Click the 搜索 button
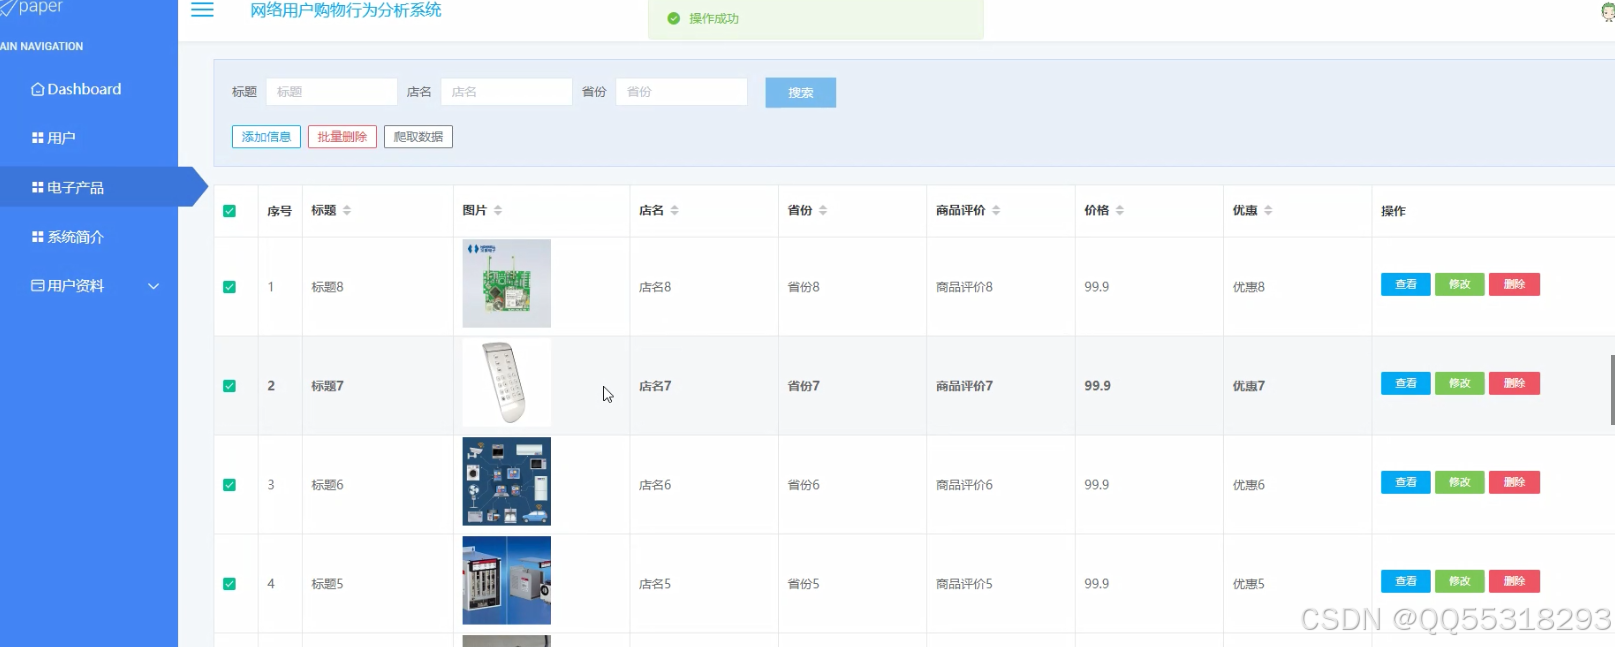1615x647 pixels. [800, 92]
